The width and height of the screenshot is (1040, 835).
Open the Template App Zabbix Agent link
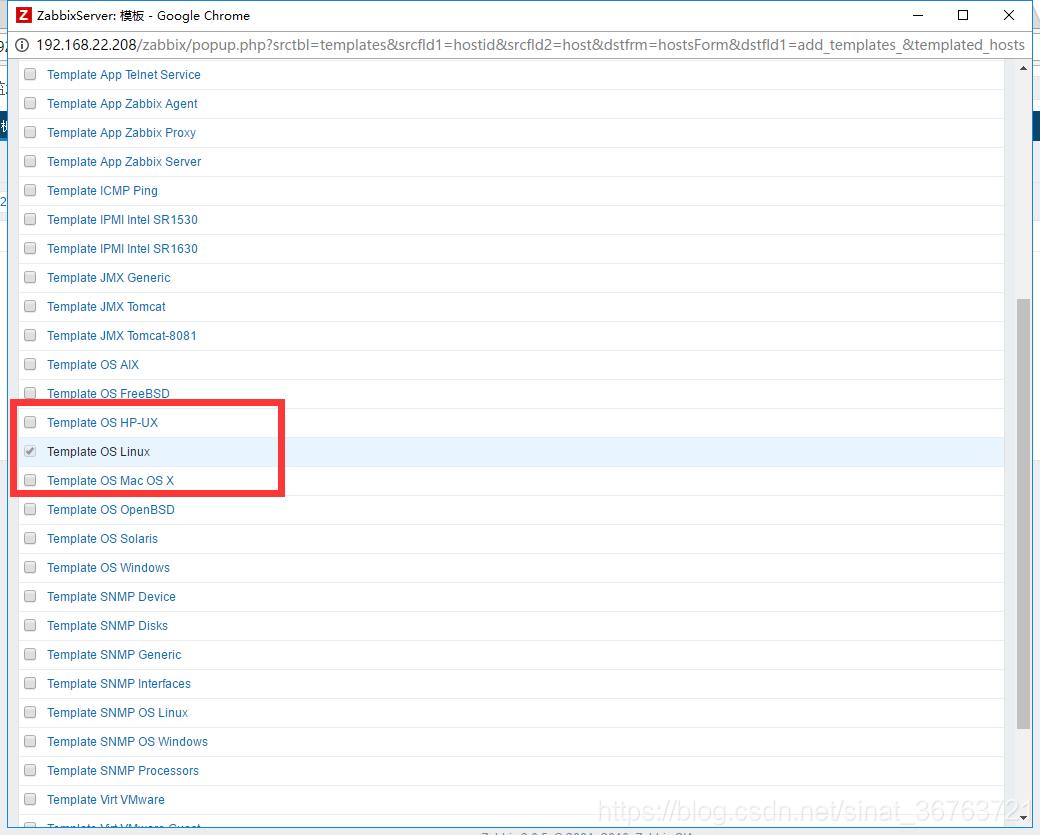pos(122,104)
